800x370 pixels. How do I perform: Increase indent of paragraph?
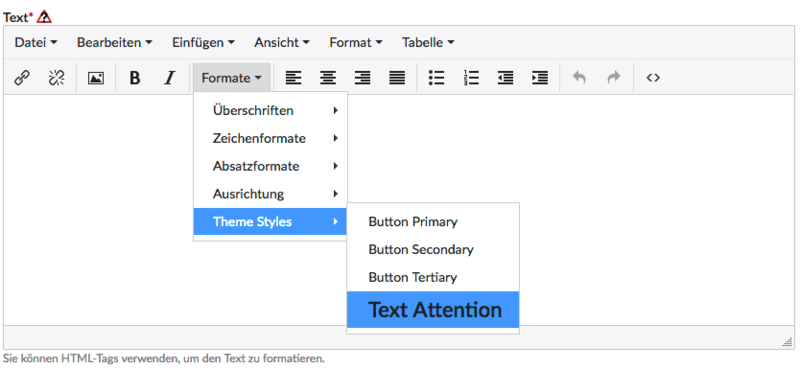pyautogui.click(x=540, y=78)
